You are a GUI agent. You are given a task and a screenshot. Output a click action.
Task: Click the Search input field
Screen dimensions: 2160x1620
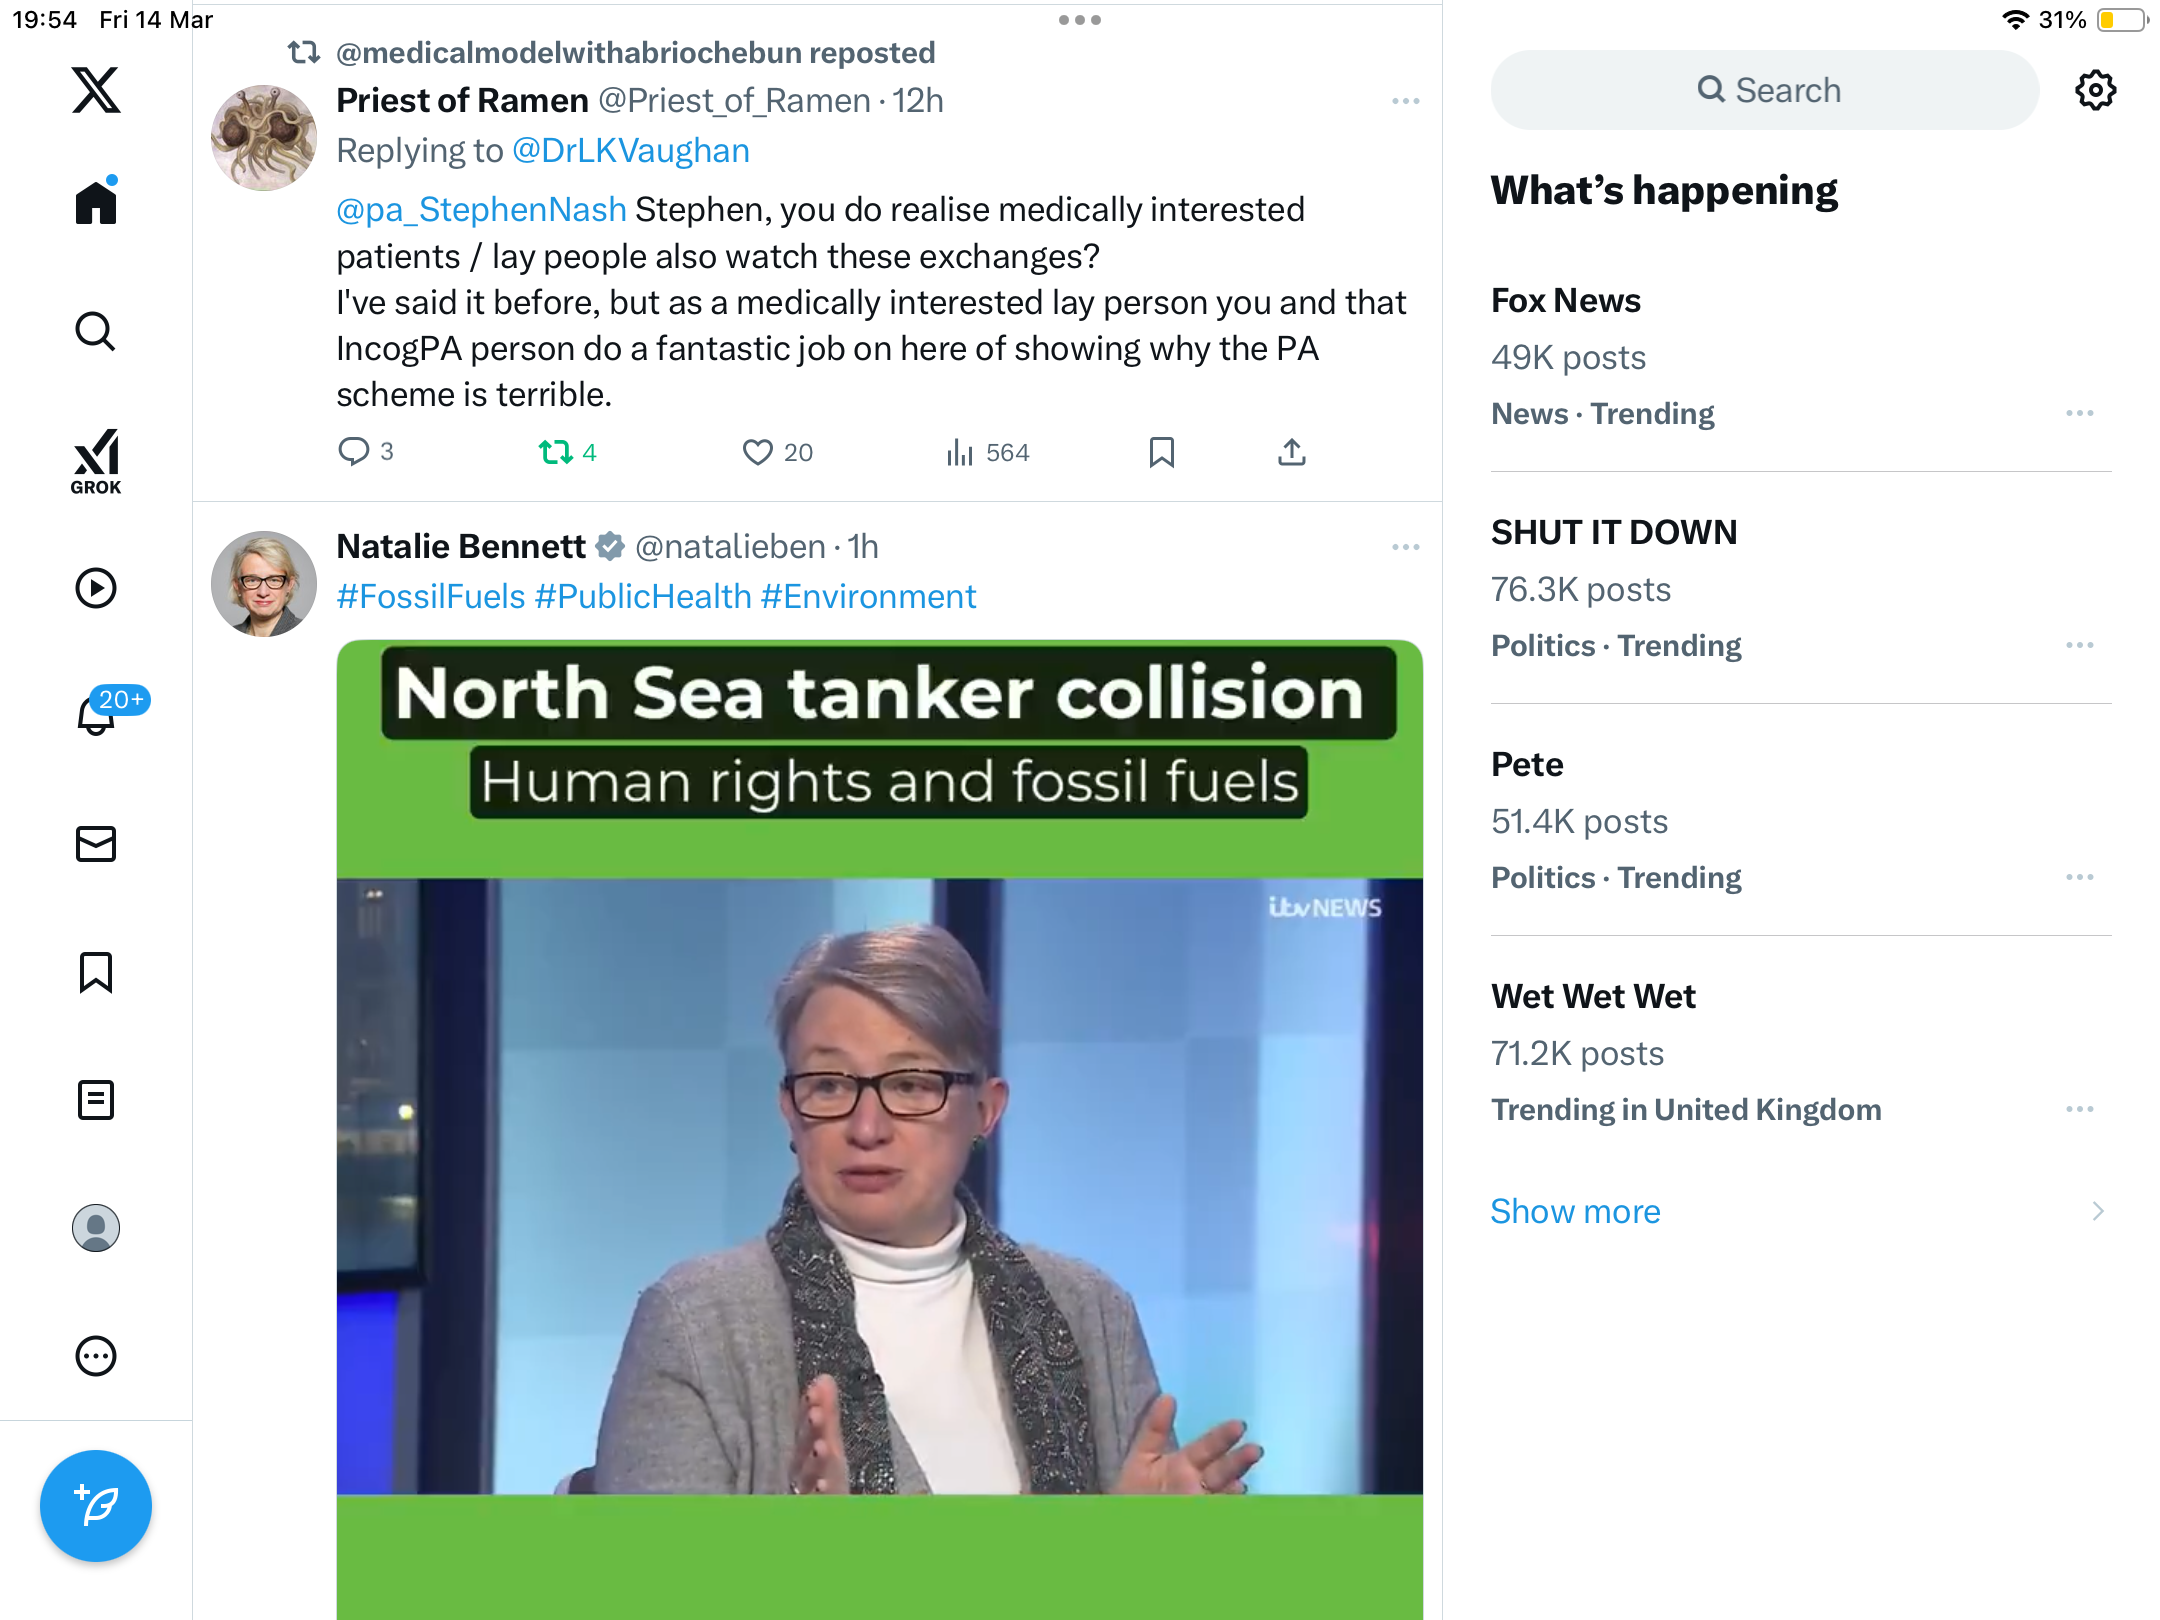click(x=1765, y=90)
